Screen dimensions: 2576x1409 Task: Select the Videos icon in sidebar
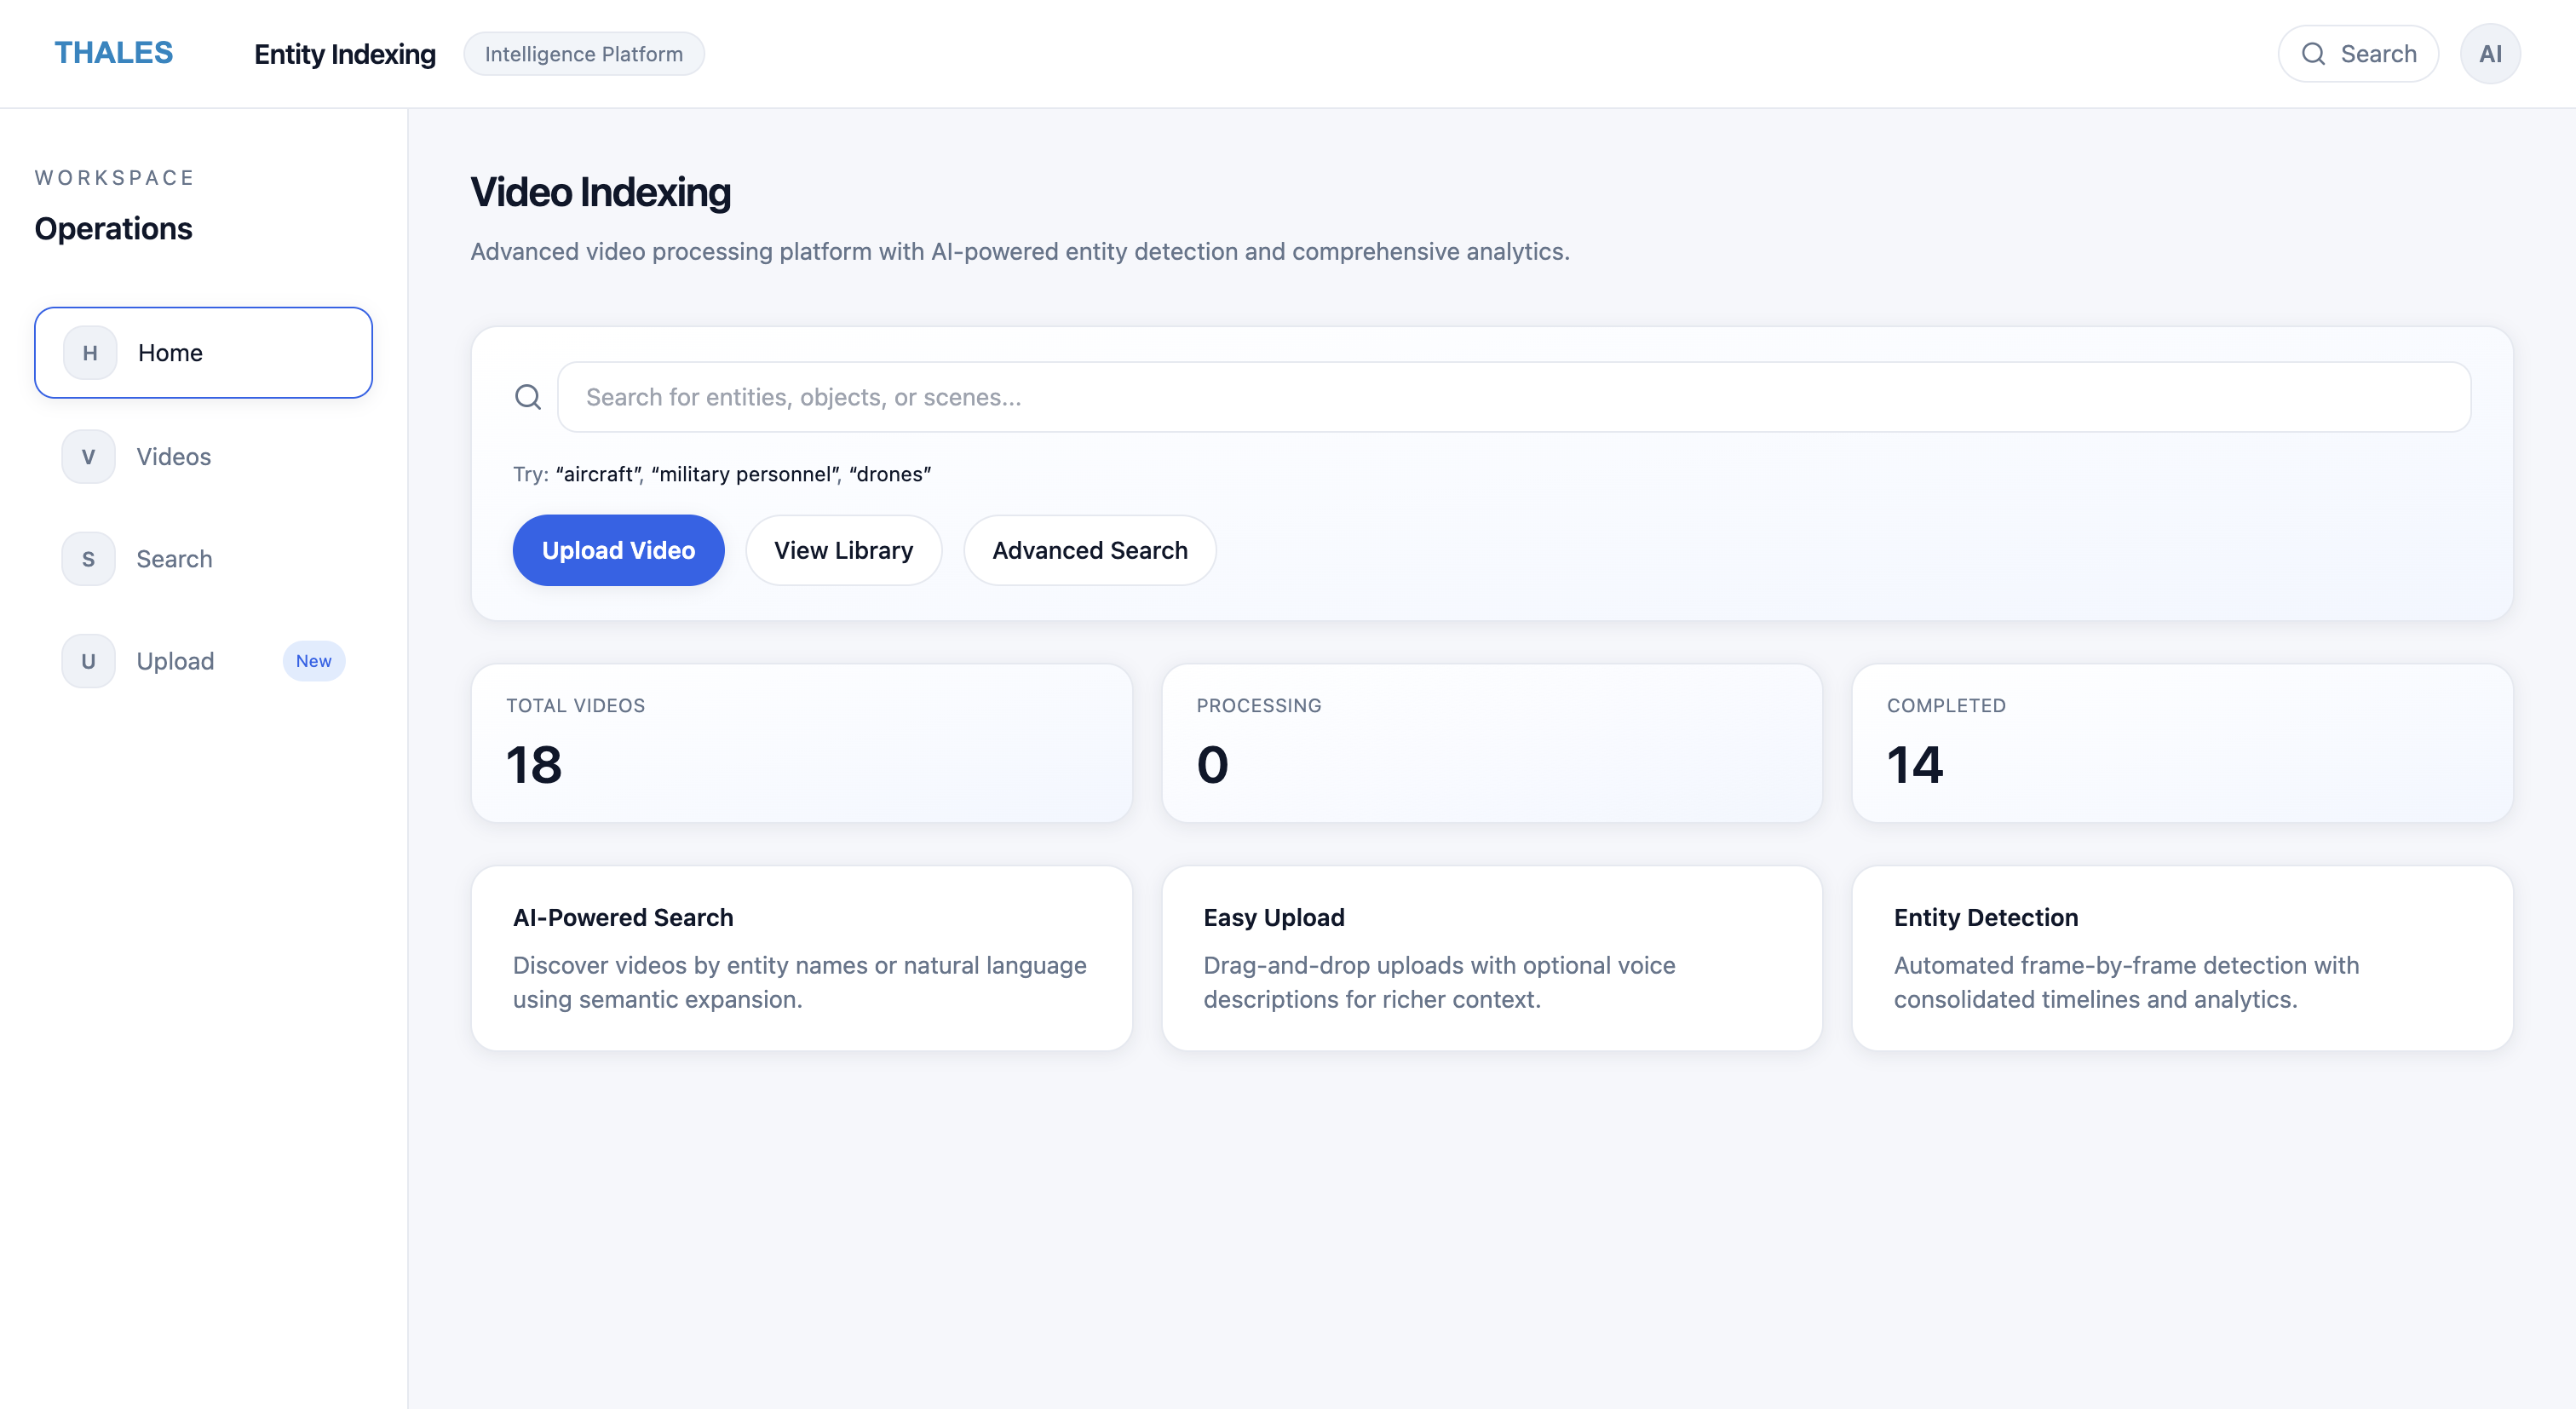[x=88, y=456]
